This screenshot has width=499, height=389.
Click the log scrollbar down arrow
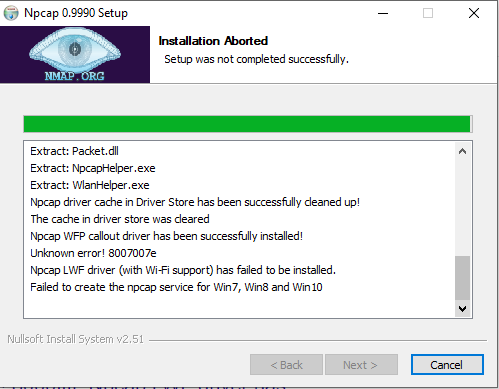[x=462, y=308]
